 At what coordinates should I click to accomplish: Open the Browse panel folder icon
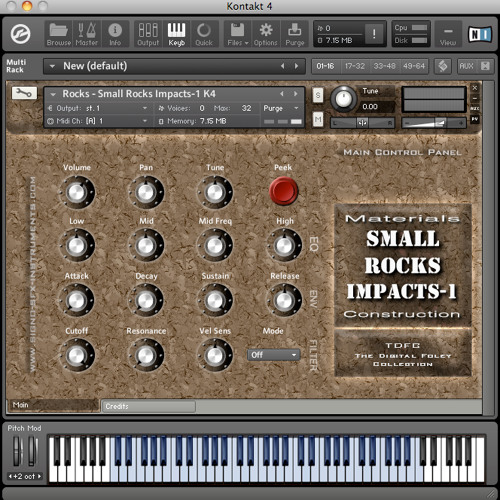click(59, 34)
